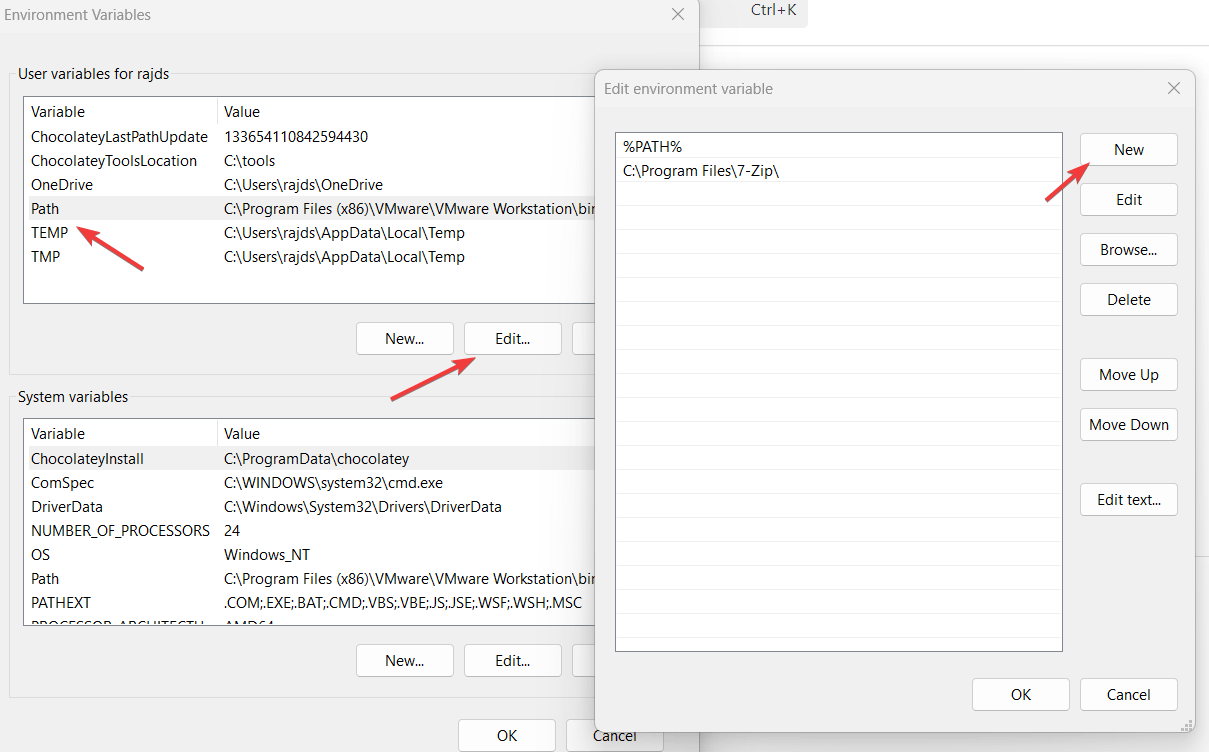Screen dimensions: 1209x752
Task: Click Edit in the path editor
Action: pyautogui.click(x=1128, y=199)
